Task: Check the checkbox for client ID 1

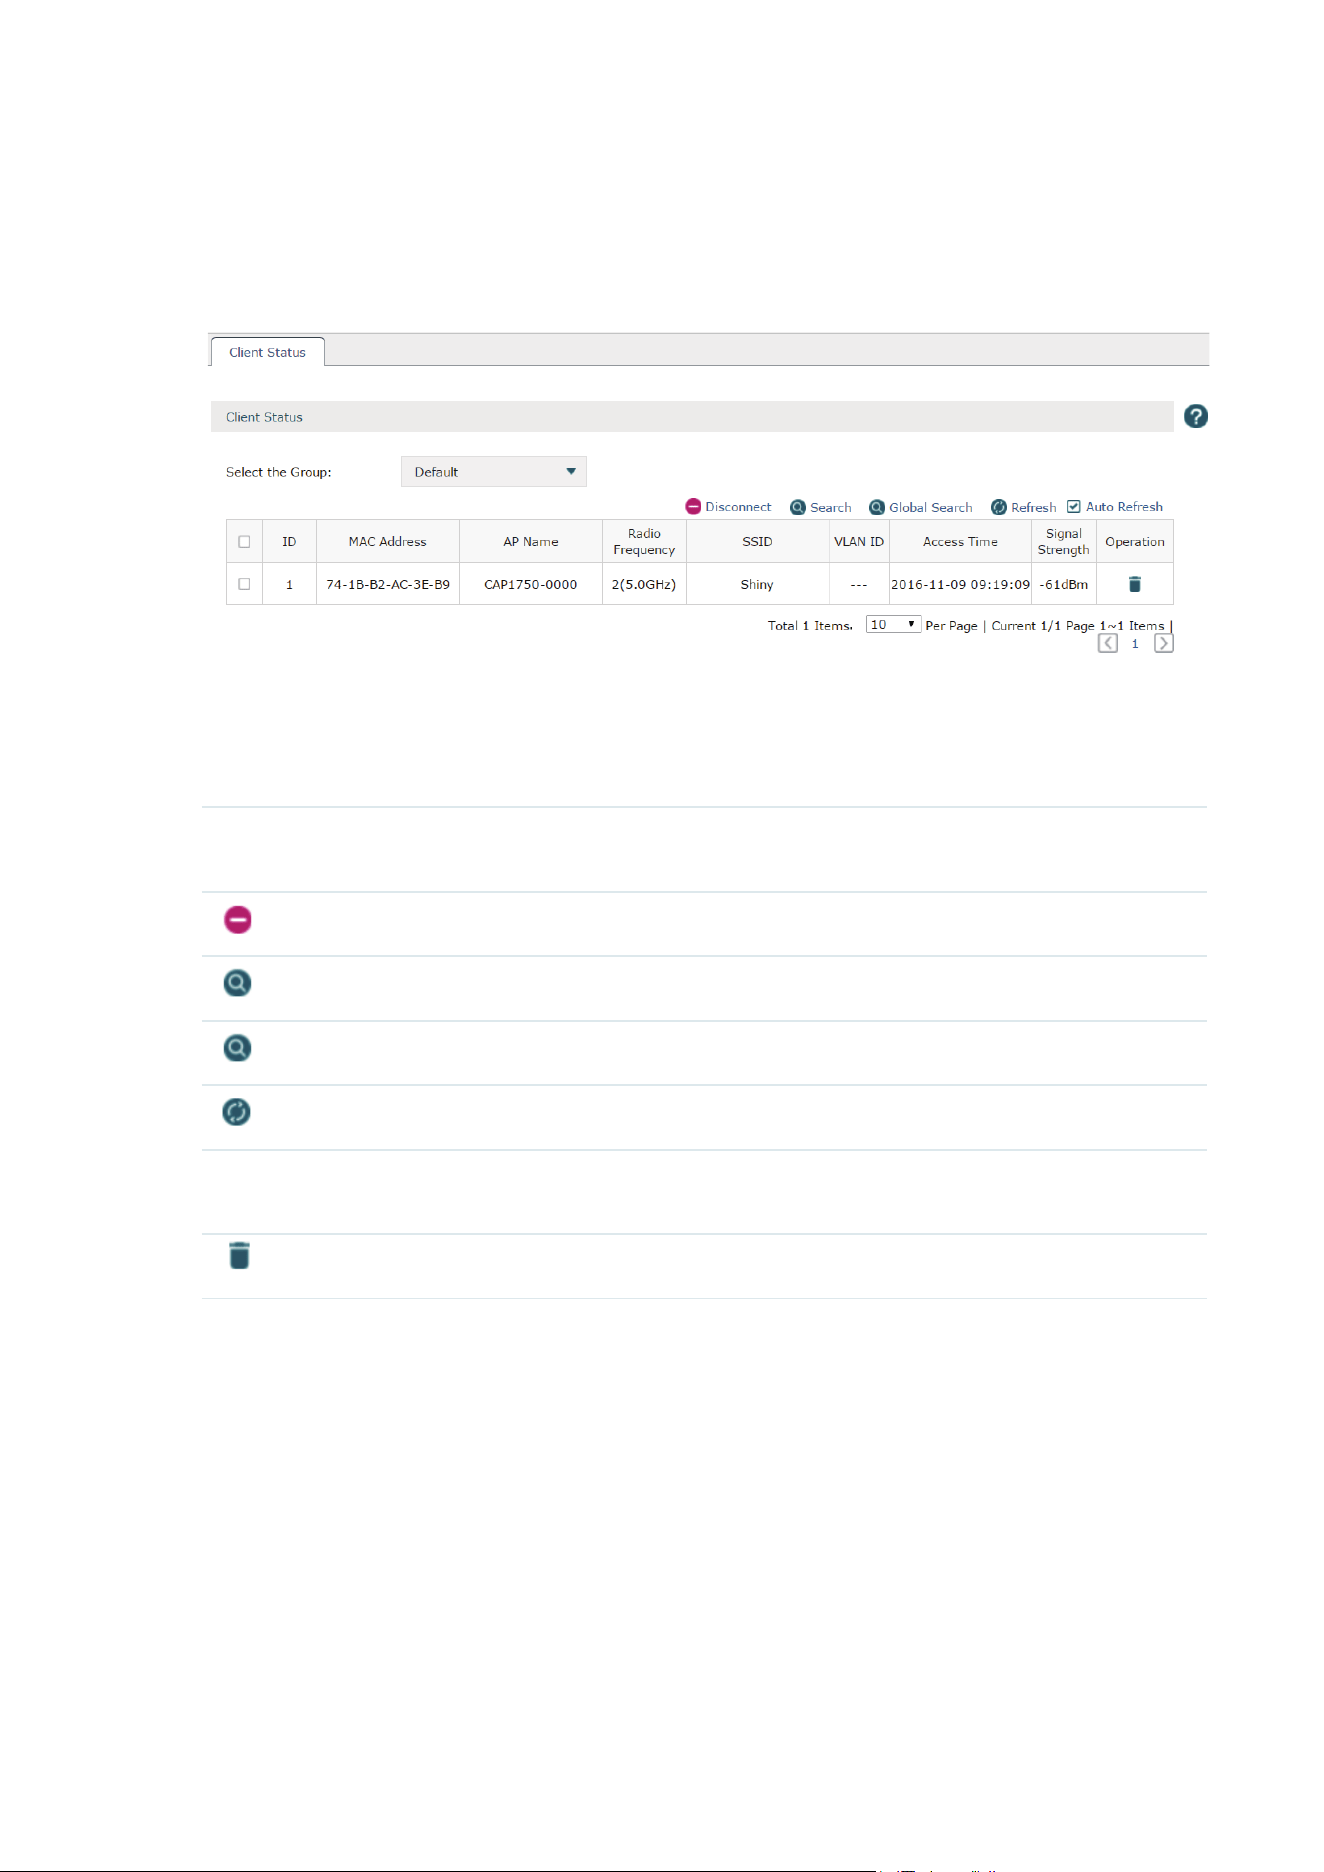Action: [244, 584]
